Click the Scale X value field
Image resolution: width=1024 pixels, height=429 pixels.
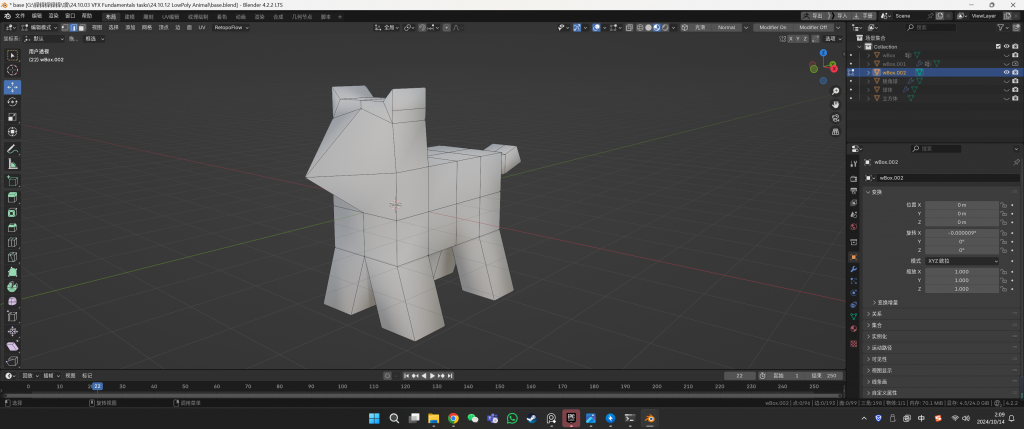coord(961,272)
